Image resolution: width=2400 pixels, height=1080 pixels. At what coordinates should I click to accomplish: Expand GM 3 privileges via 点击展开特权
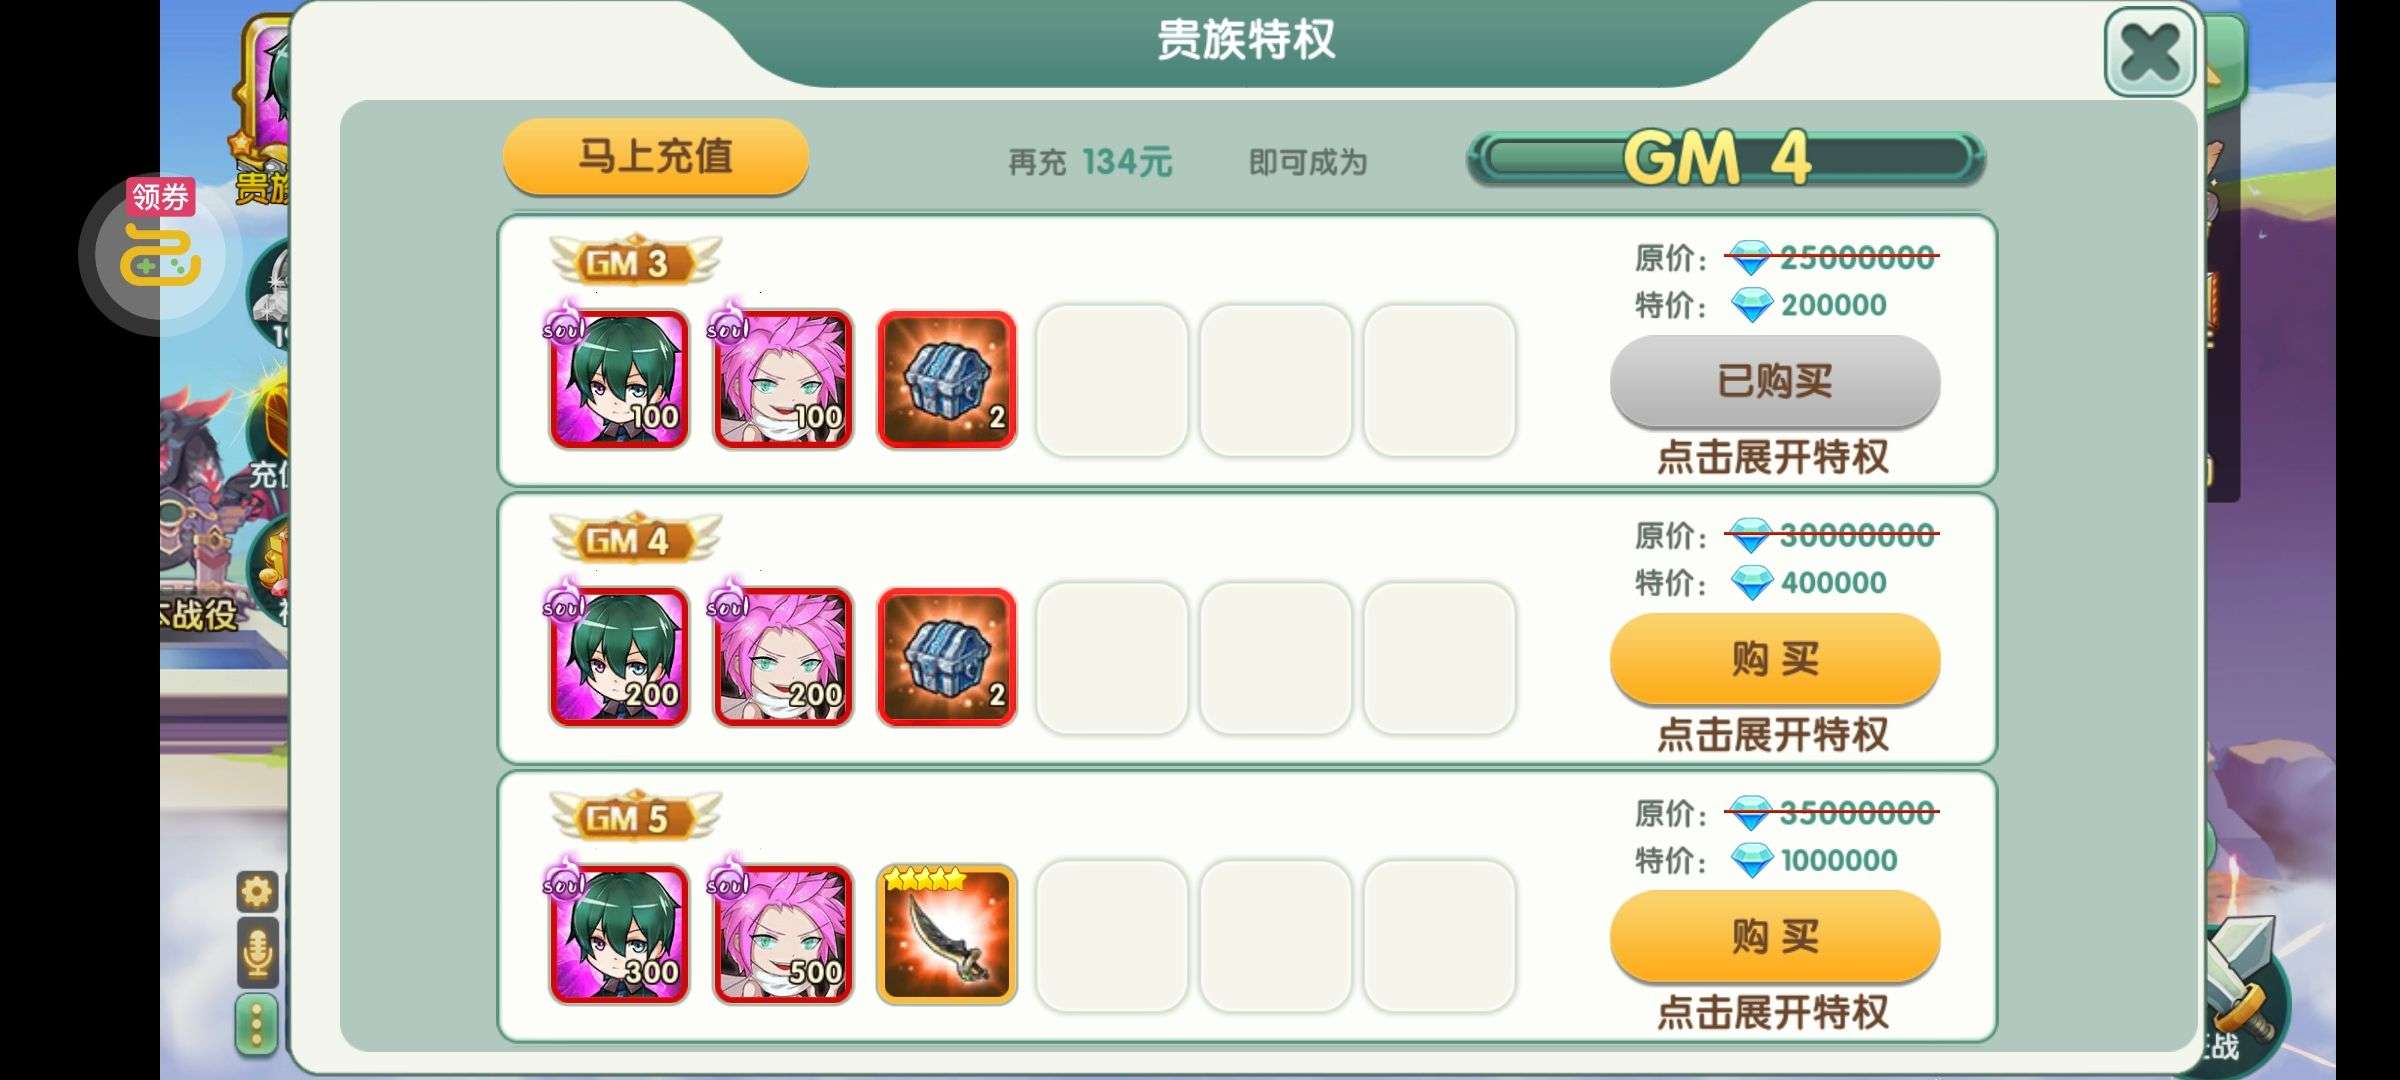tap(1773, 457)
